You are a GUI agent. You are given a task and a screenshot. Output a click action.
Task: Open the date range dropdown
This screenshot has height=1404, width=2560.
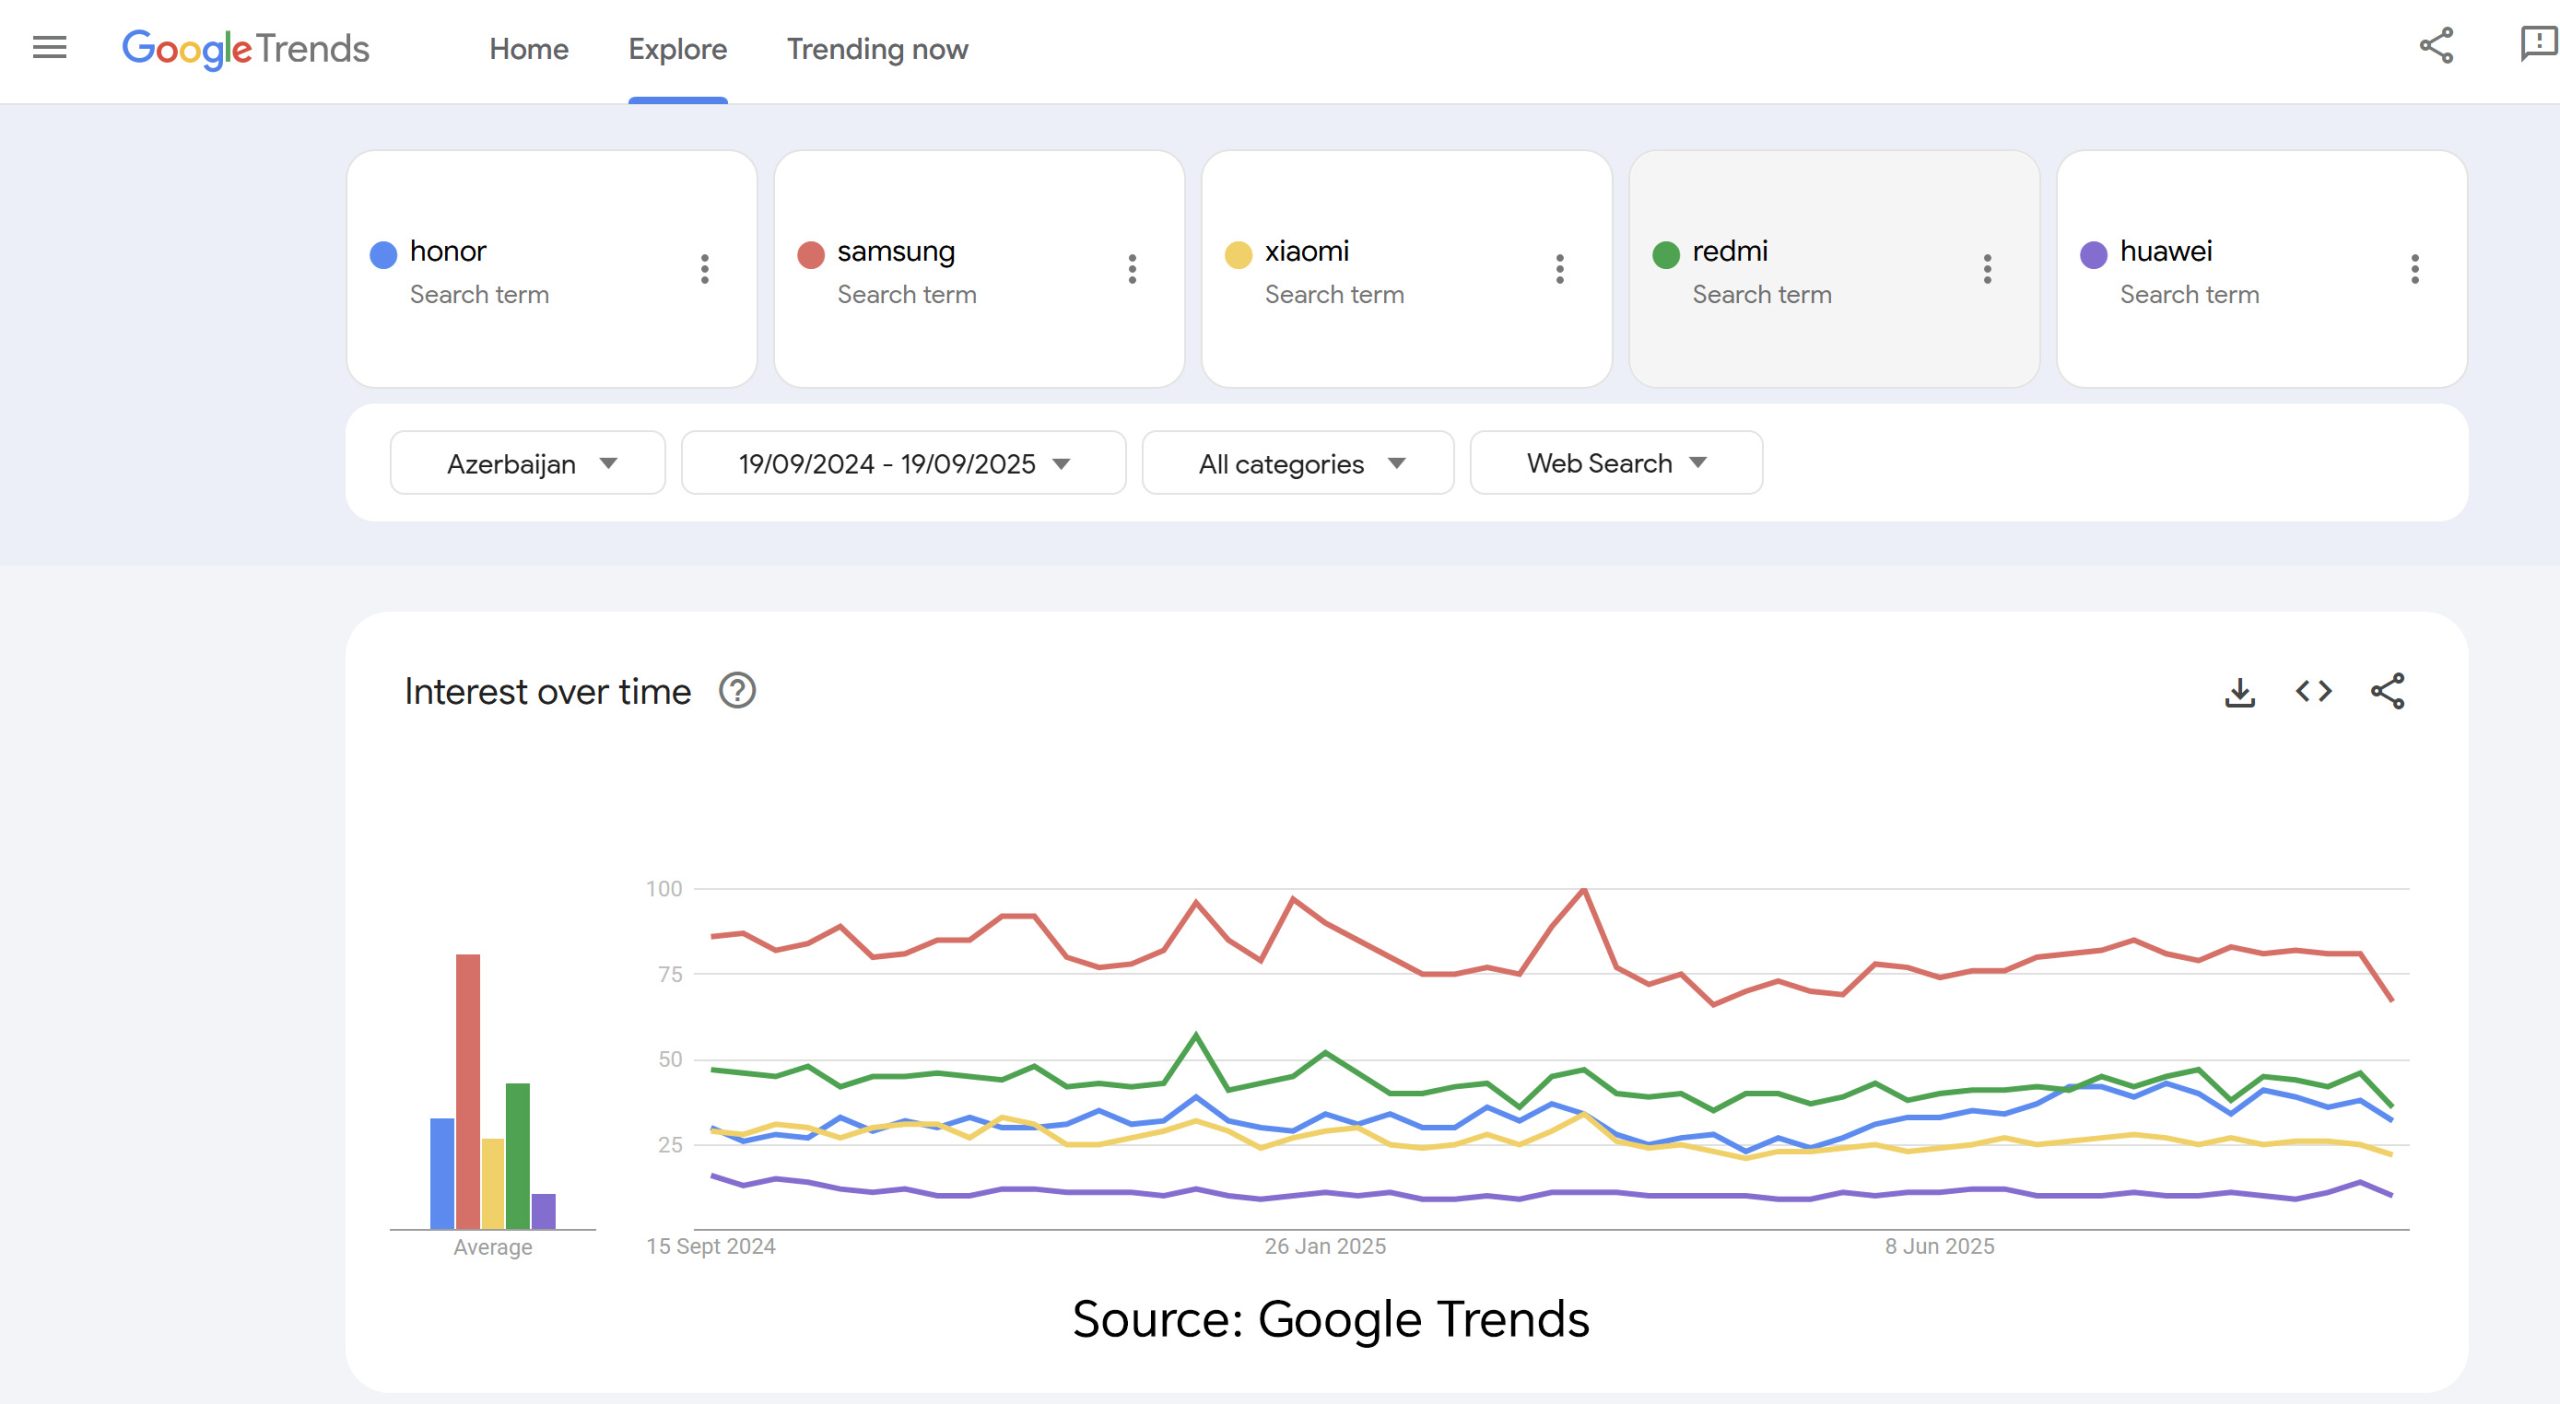(x=903, y=463)
